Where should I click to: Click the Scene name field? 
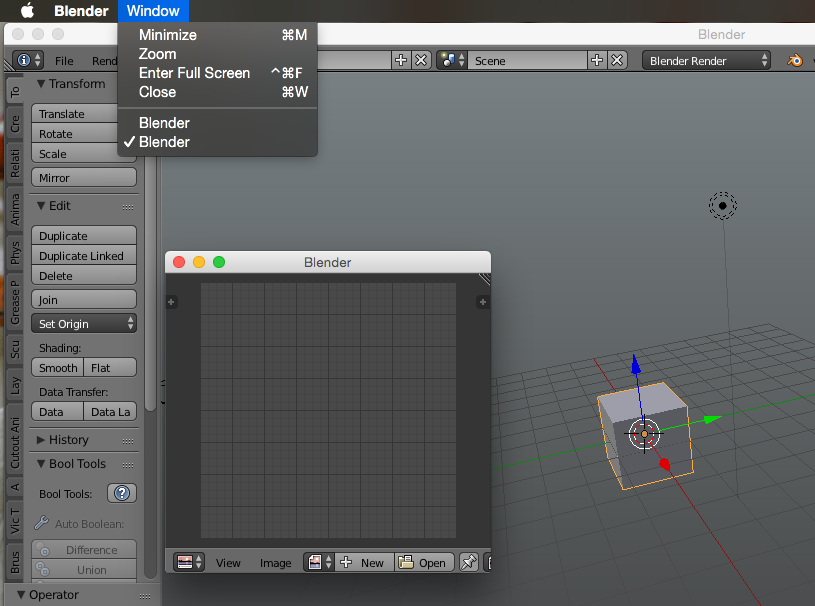[527, 60]
